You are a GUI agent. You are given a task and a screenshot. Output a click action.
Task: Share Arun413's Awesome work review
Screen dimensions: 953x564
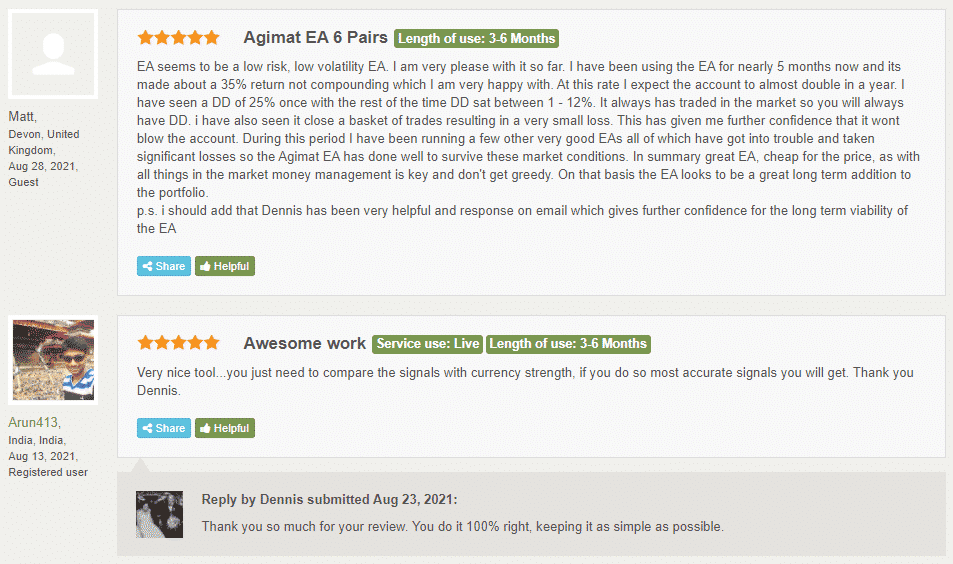pos(163,428)
